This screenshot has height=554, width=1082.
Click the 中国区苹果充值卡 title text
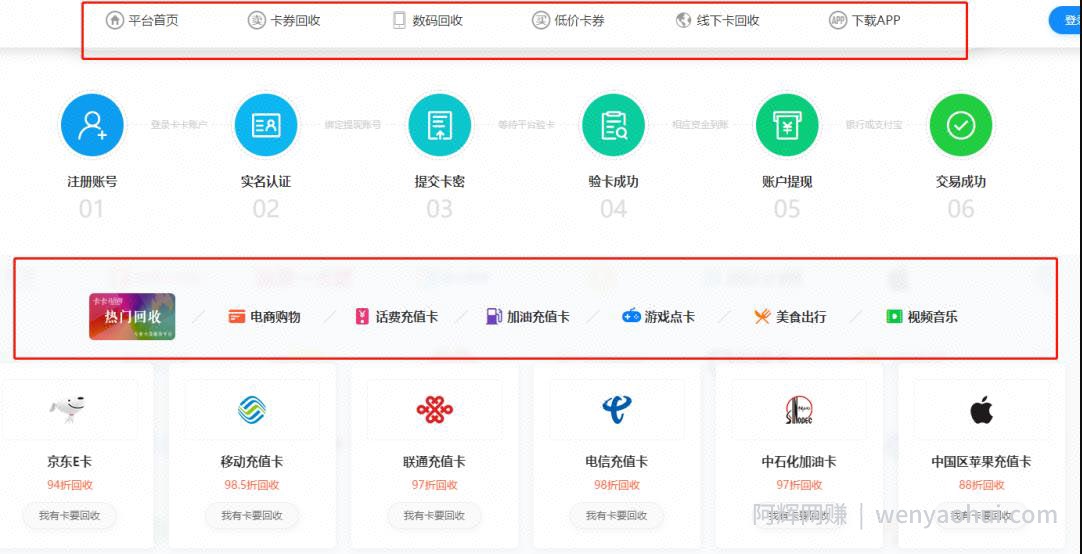(x=981, y=462)
